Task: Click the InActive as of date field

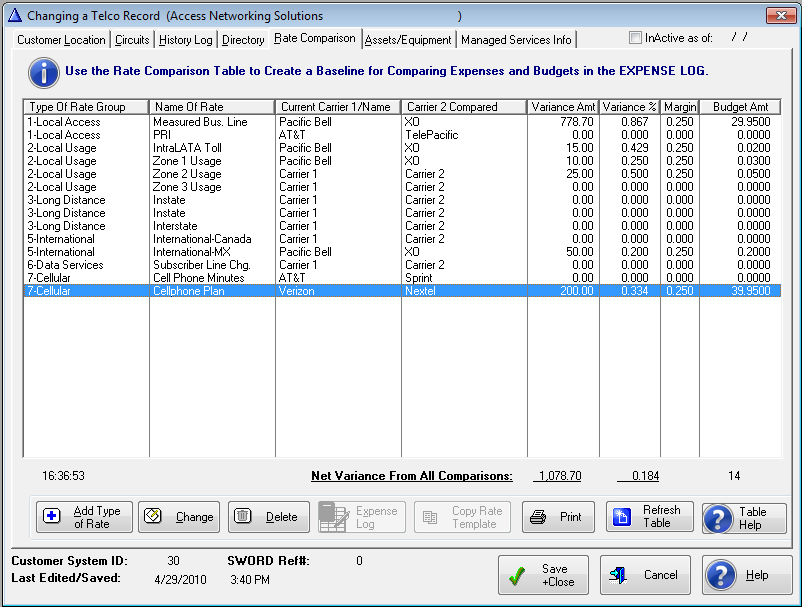Action: (739, 37)
